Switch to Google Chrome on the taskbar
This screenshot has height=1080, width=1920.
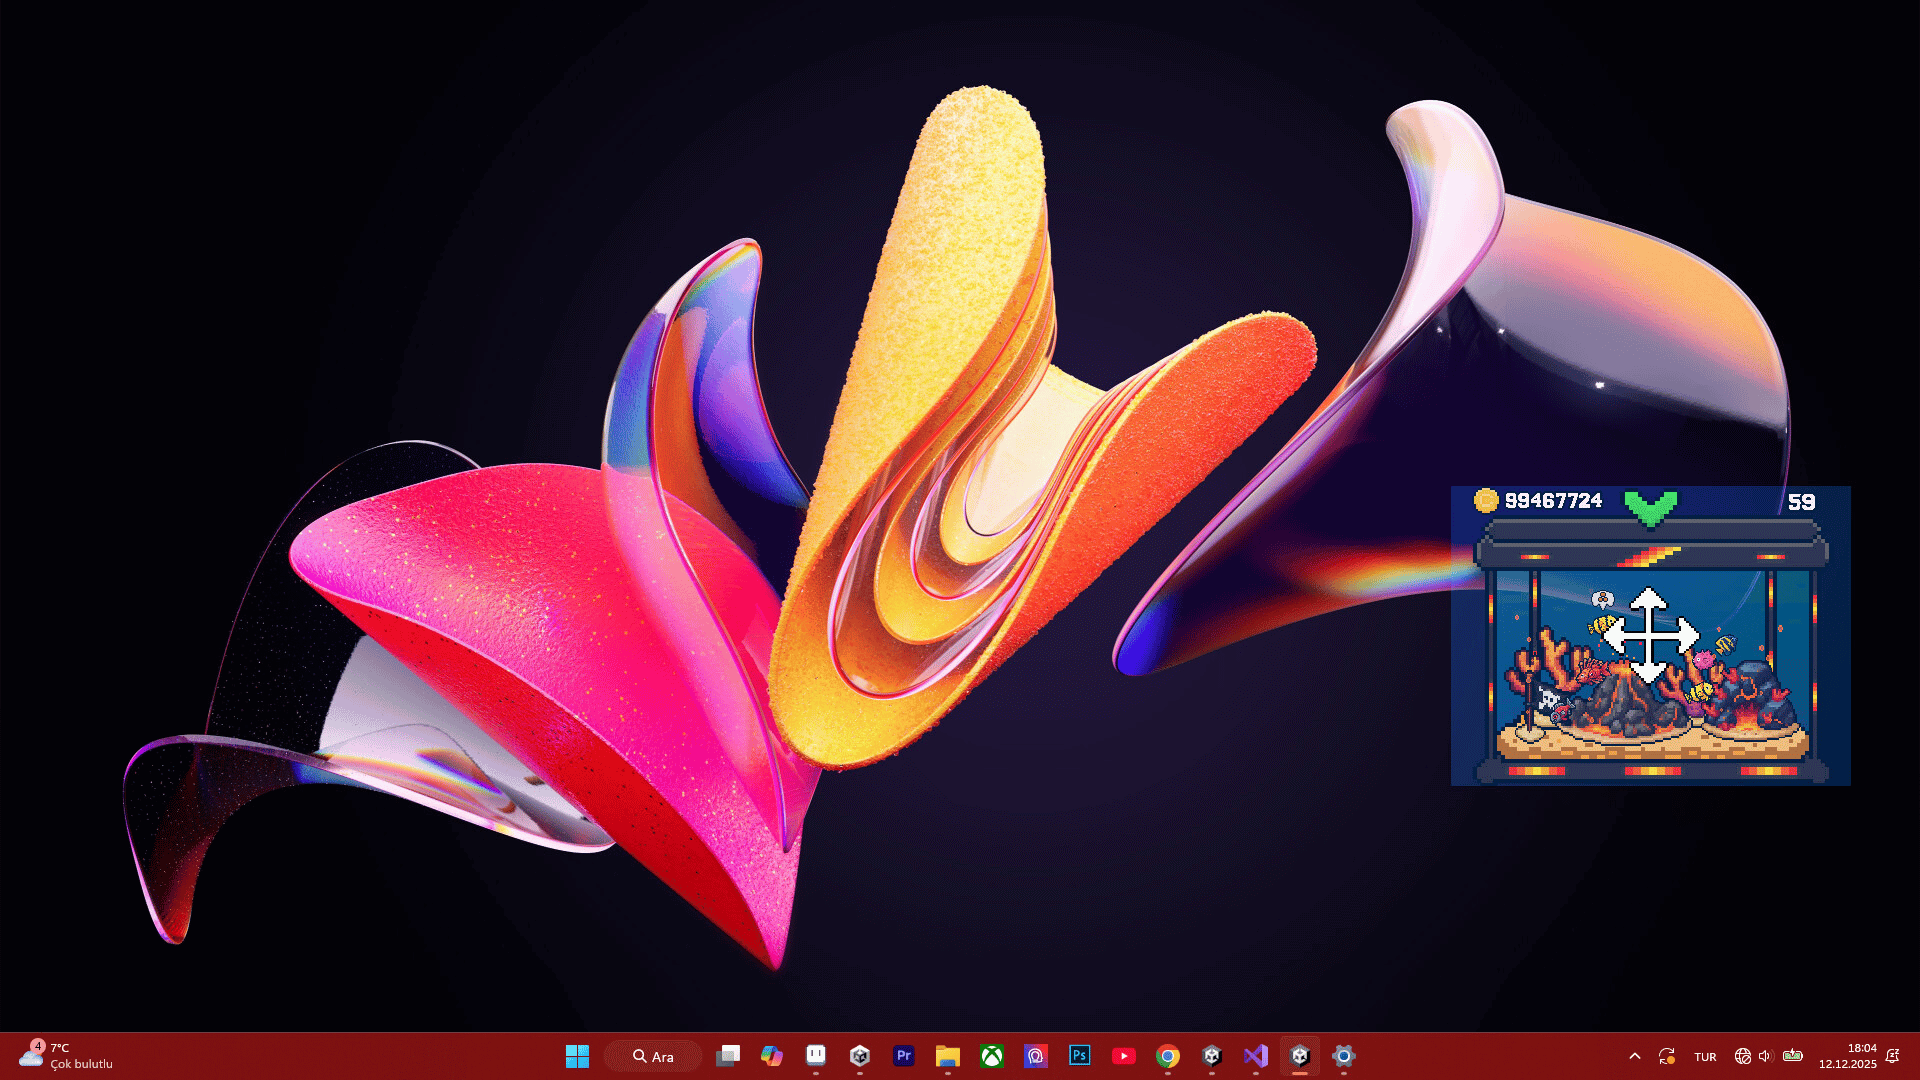coord(1168,1056)
